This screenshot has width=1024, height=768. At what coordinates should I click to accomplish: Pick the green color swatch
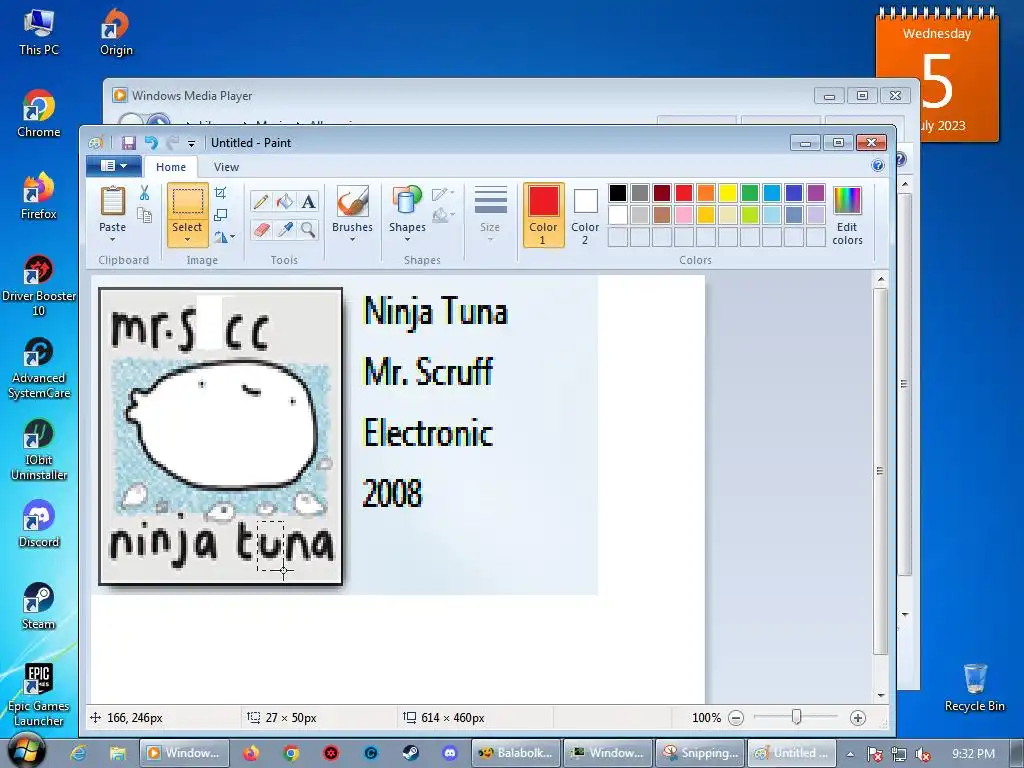[x=750, y=193]
